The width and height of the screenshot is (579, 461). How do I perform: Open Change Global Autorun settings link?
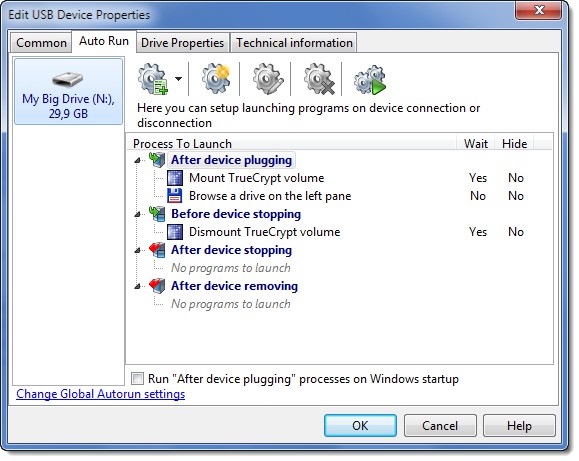pyautogui.click(x=100, y=394)
